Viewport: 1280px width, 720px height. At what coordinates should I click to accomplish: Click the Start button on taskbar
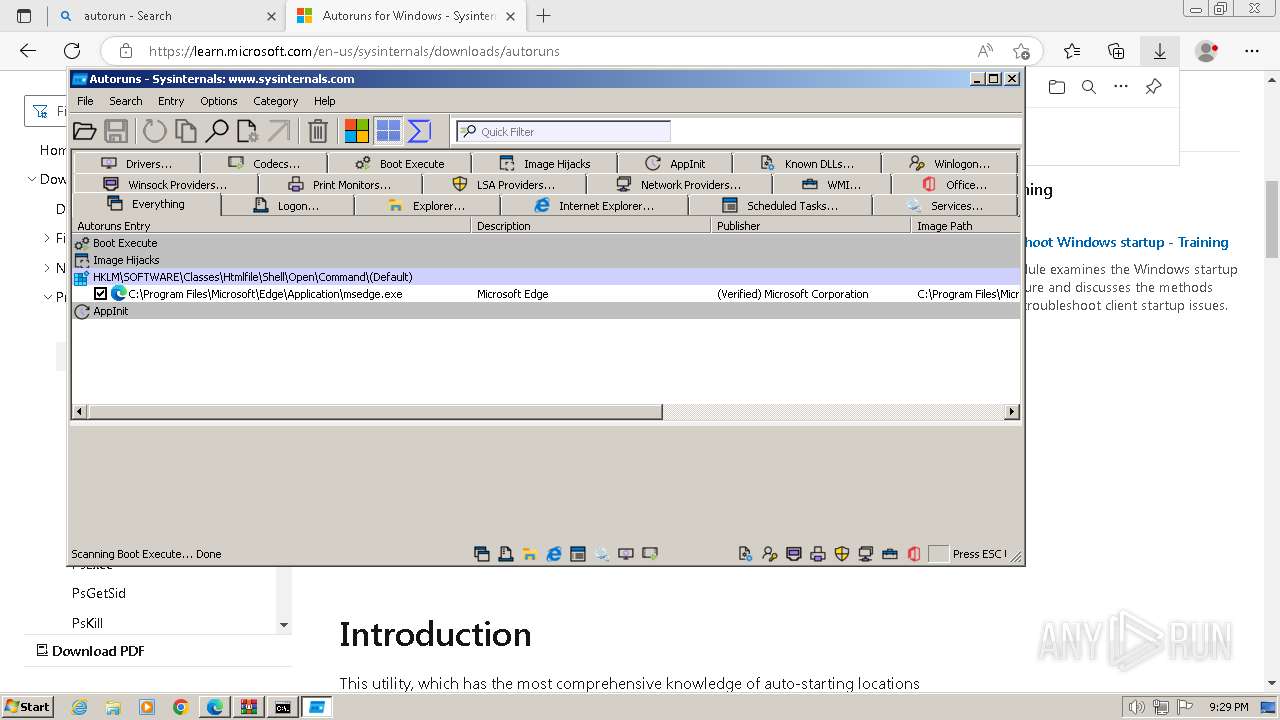pos(27,707)
